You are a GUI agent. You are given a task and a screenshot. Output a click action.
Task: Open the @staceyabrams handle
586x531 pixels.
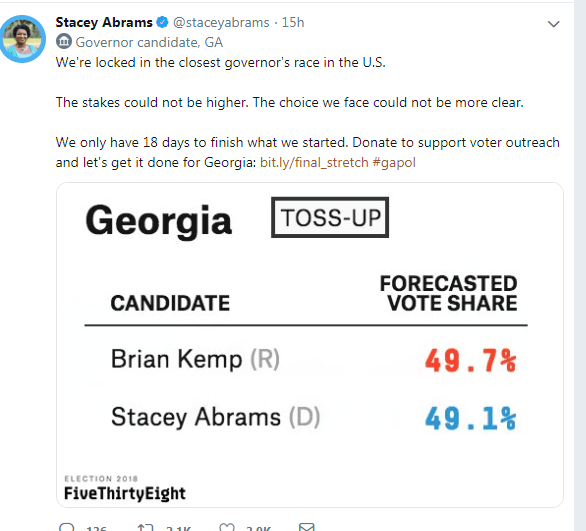pyautogui.click(x=221, y=22)
